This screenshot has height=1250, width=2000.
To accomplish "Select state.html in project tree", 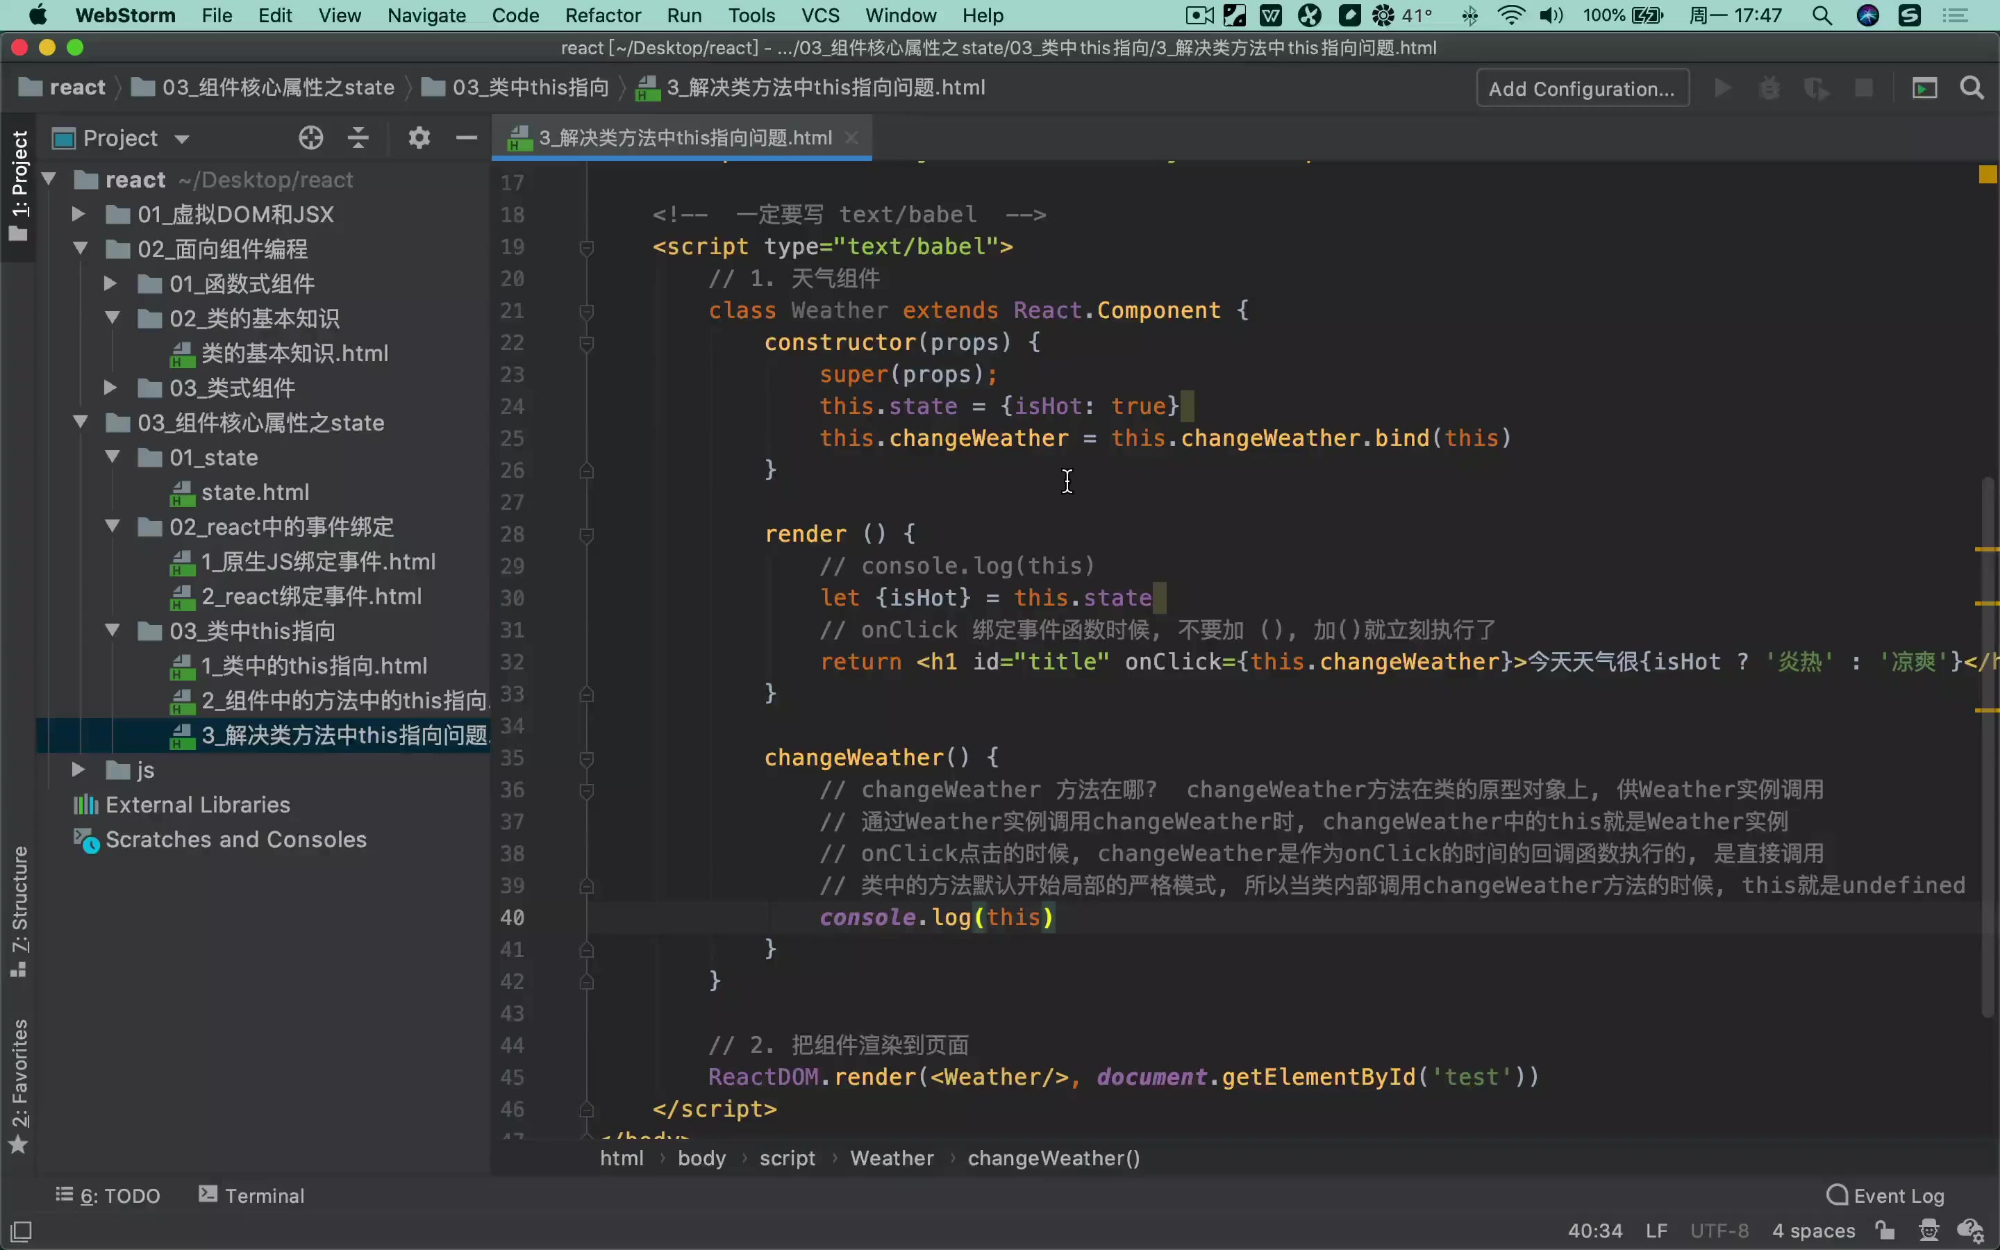I will pos(239,492).
